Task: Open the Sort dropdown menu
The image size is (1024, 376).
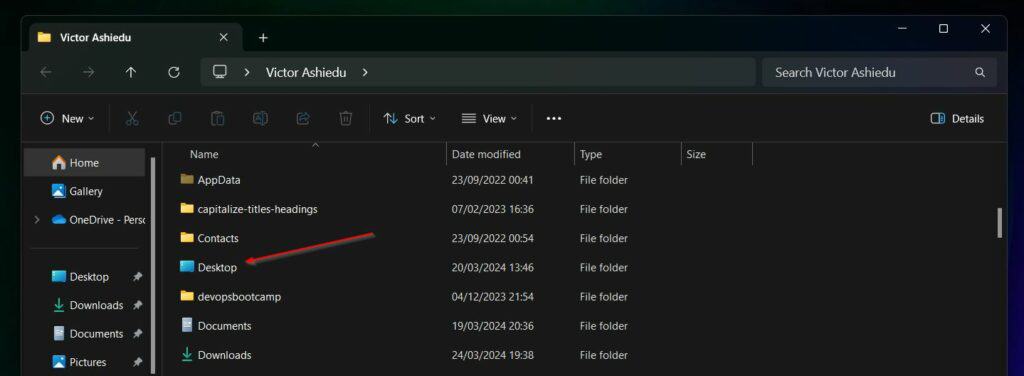Action: 409,118
